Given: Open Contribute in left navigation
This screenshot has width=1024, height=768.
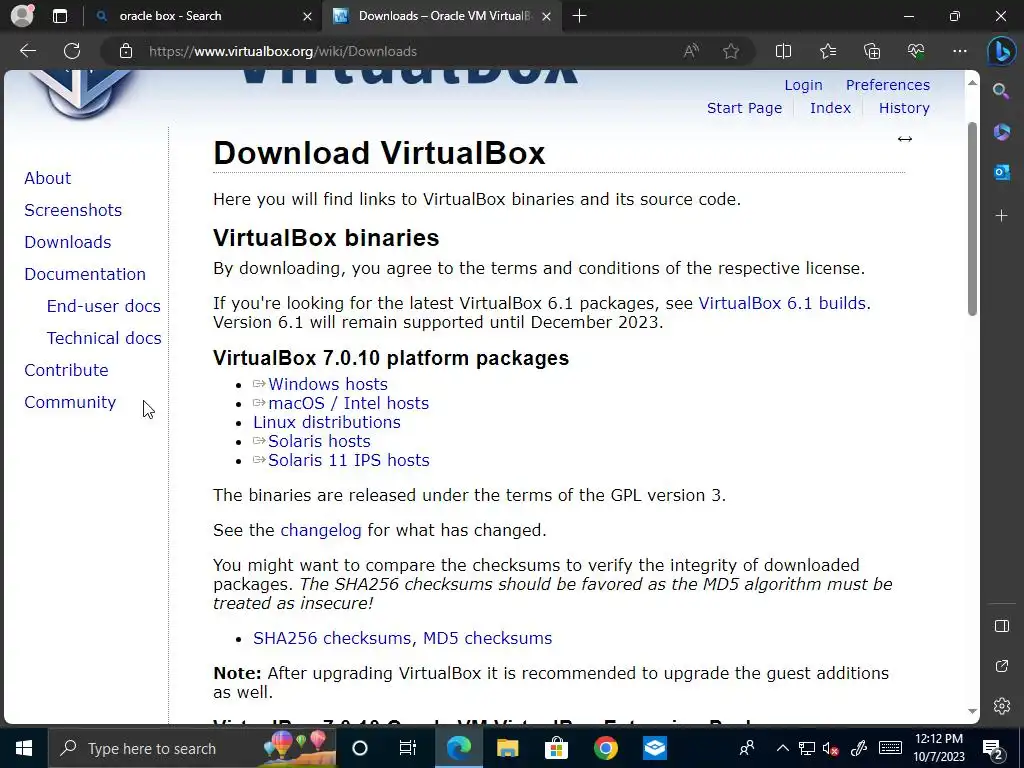Looking at the screenshot, I should [x=66, y=370].
